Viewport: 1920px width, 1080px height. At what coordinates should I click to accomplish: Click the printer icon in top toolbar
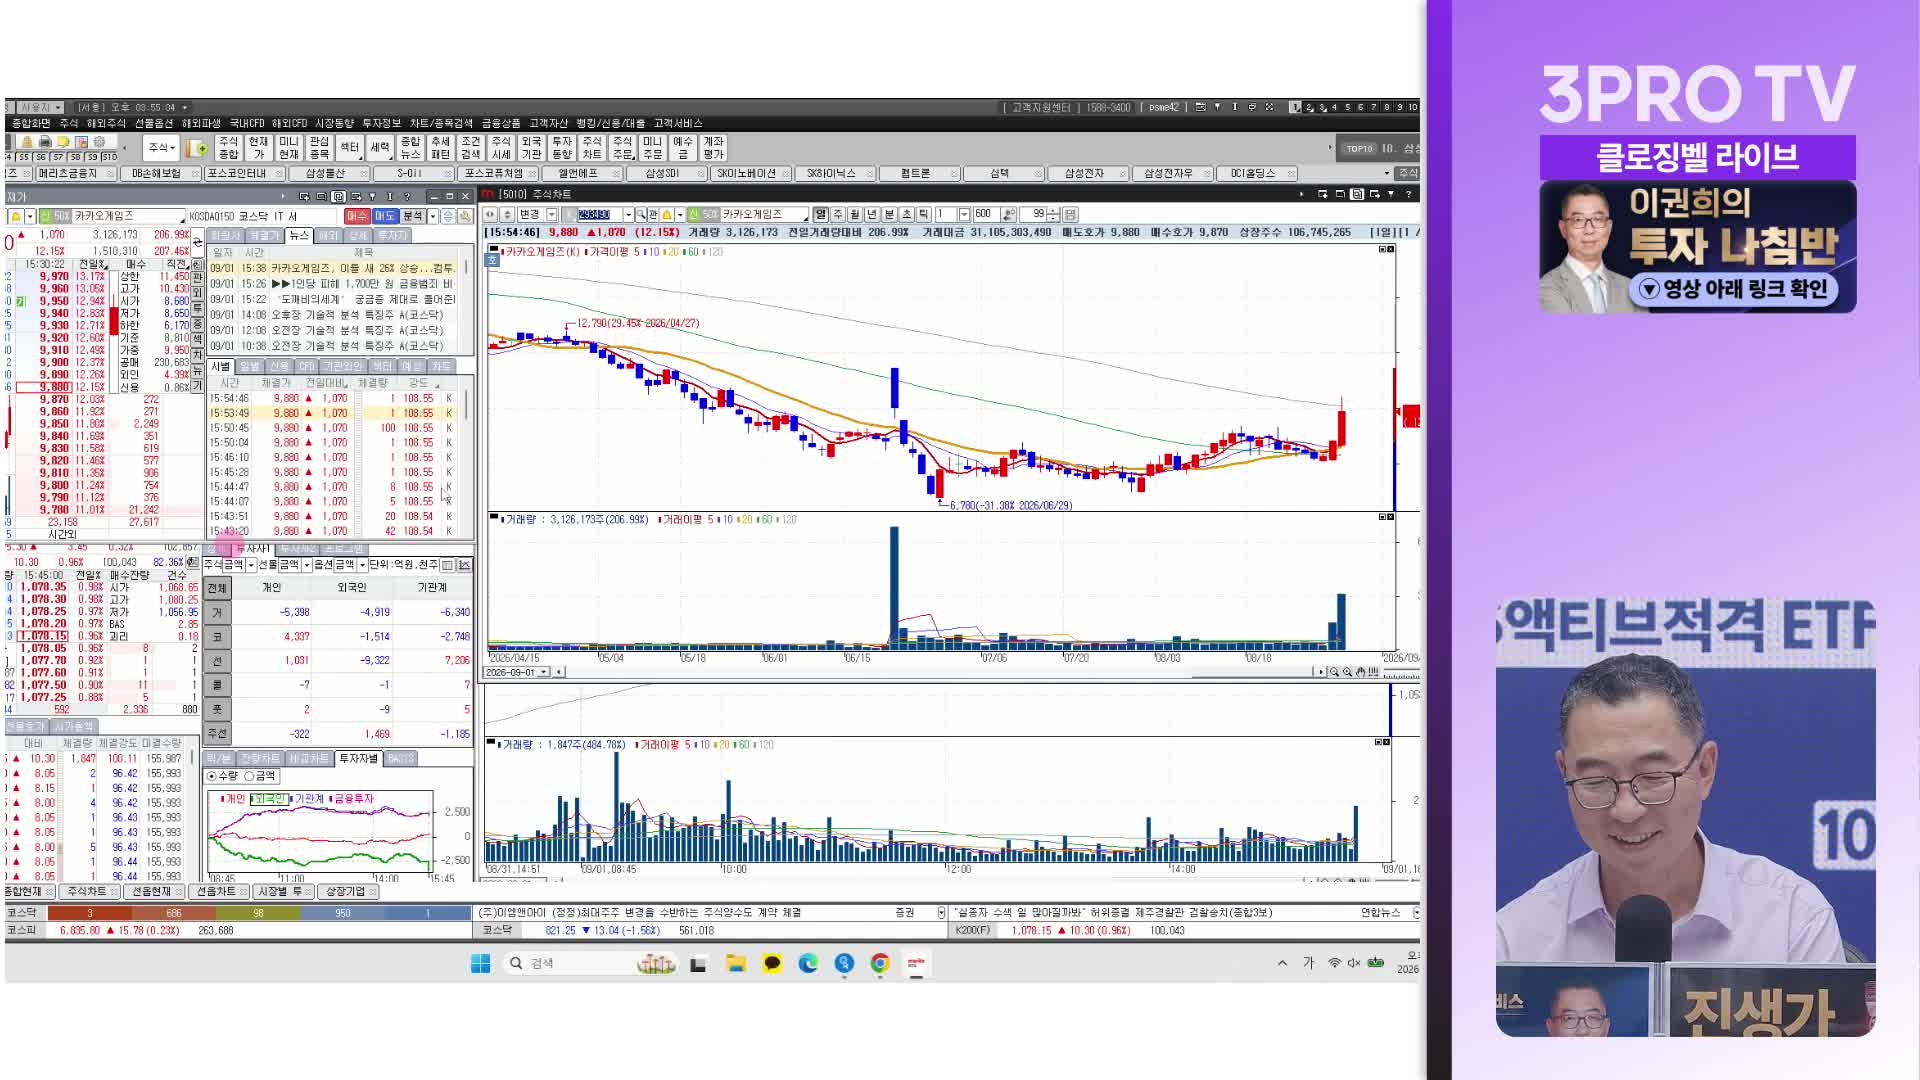click(45, 142)
